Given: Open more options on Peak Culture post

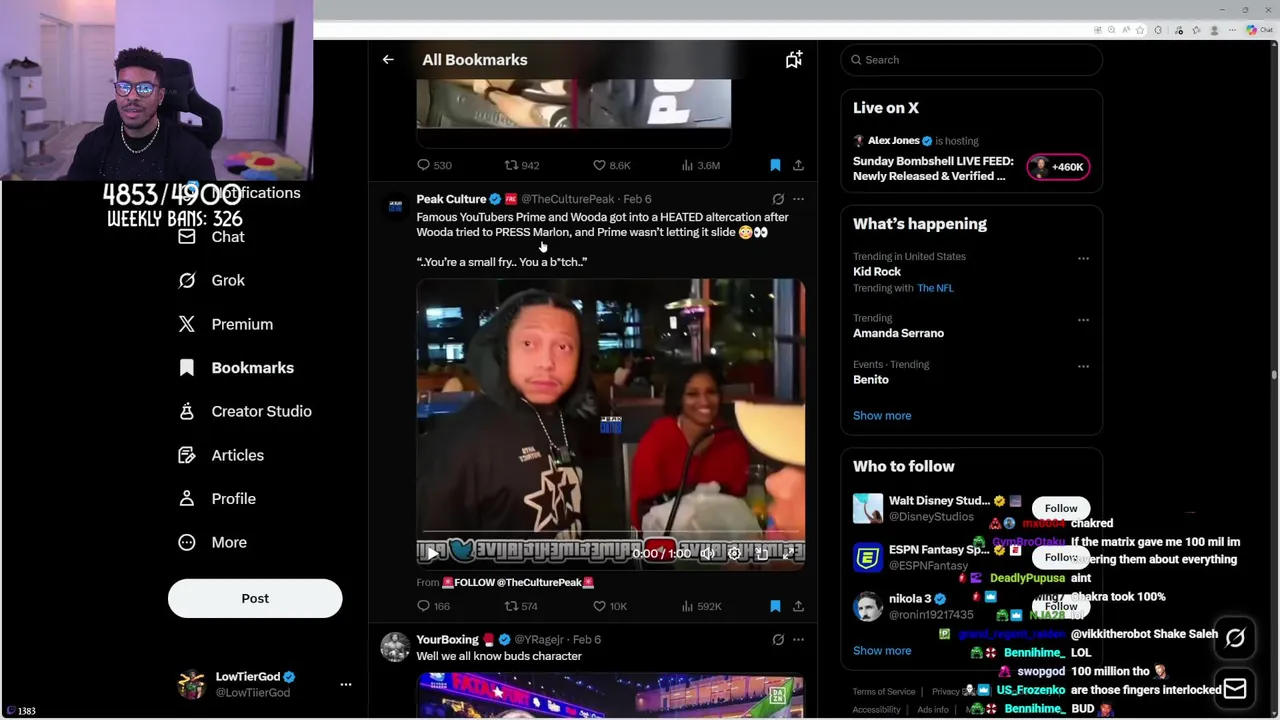Looking at the screenshot, I should pos(798,199).
